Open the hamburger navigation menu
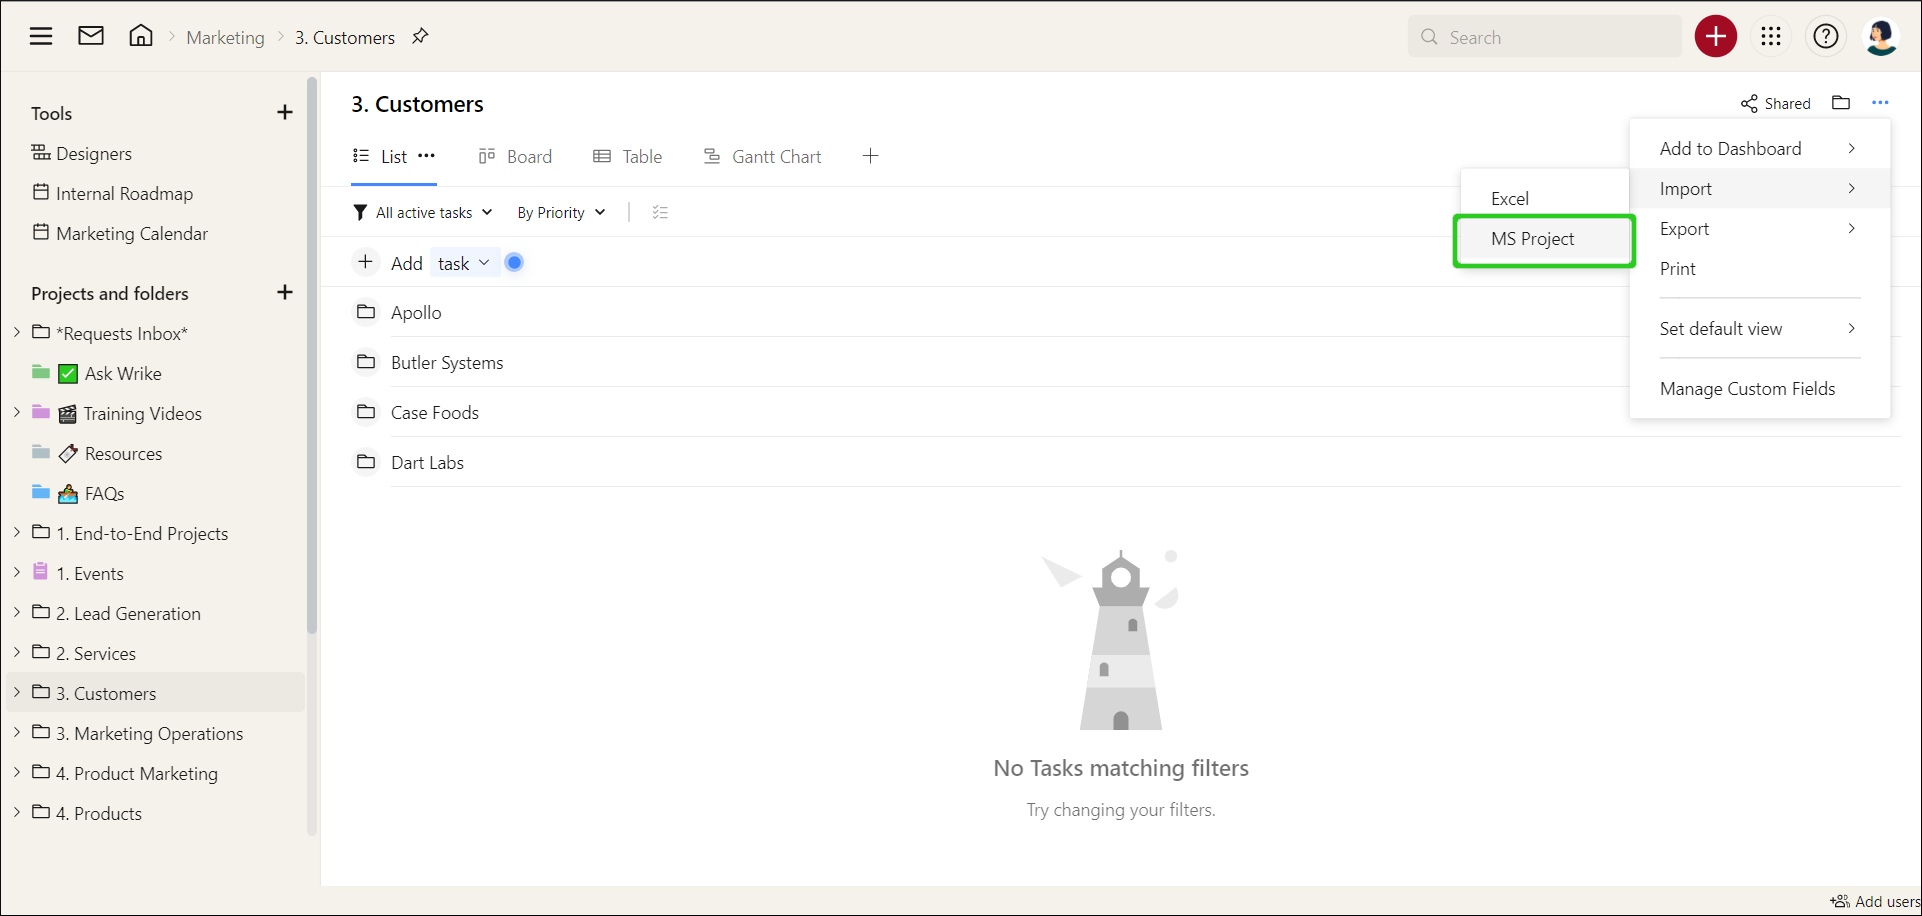The height and width of the screenshot is (916, 1922). click(x=41, y=37)
